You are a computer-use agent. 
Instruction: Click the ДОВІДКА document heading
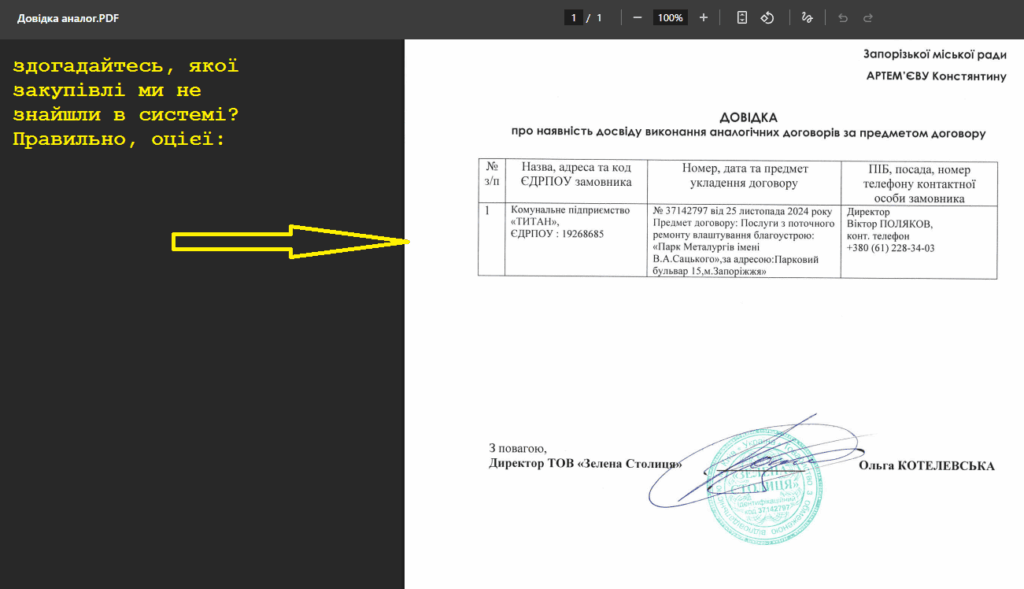(747, 117)
